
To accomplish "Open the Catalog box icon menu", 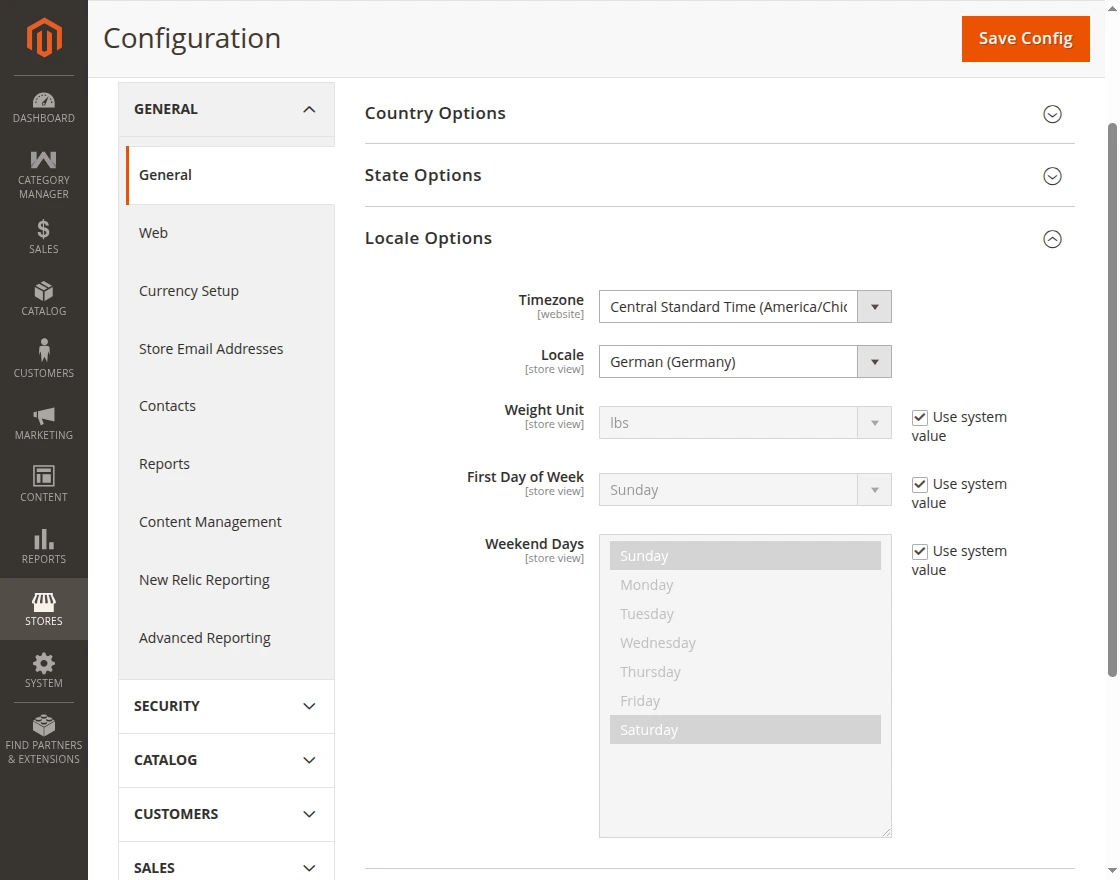I will click(x=44, y=299).
